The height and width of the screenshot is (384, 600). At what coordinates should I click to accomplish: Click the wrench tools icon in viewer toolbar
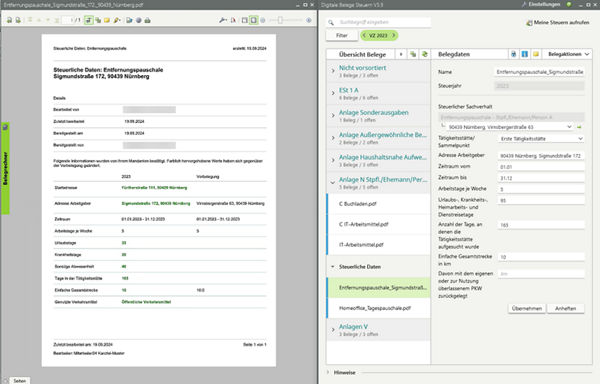(223, 20)
